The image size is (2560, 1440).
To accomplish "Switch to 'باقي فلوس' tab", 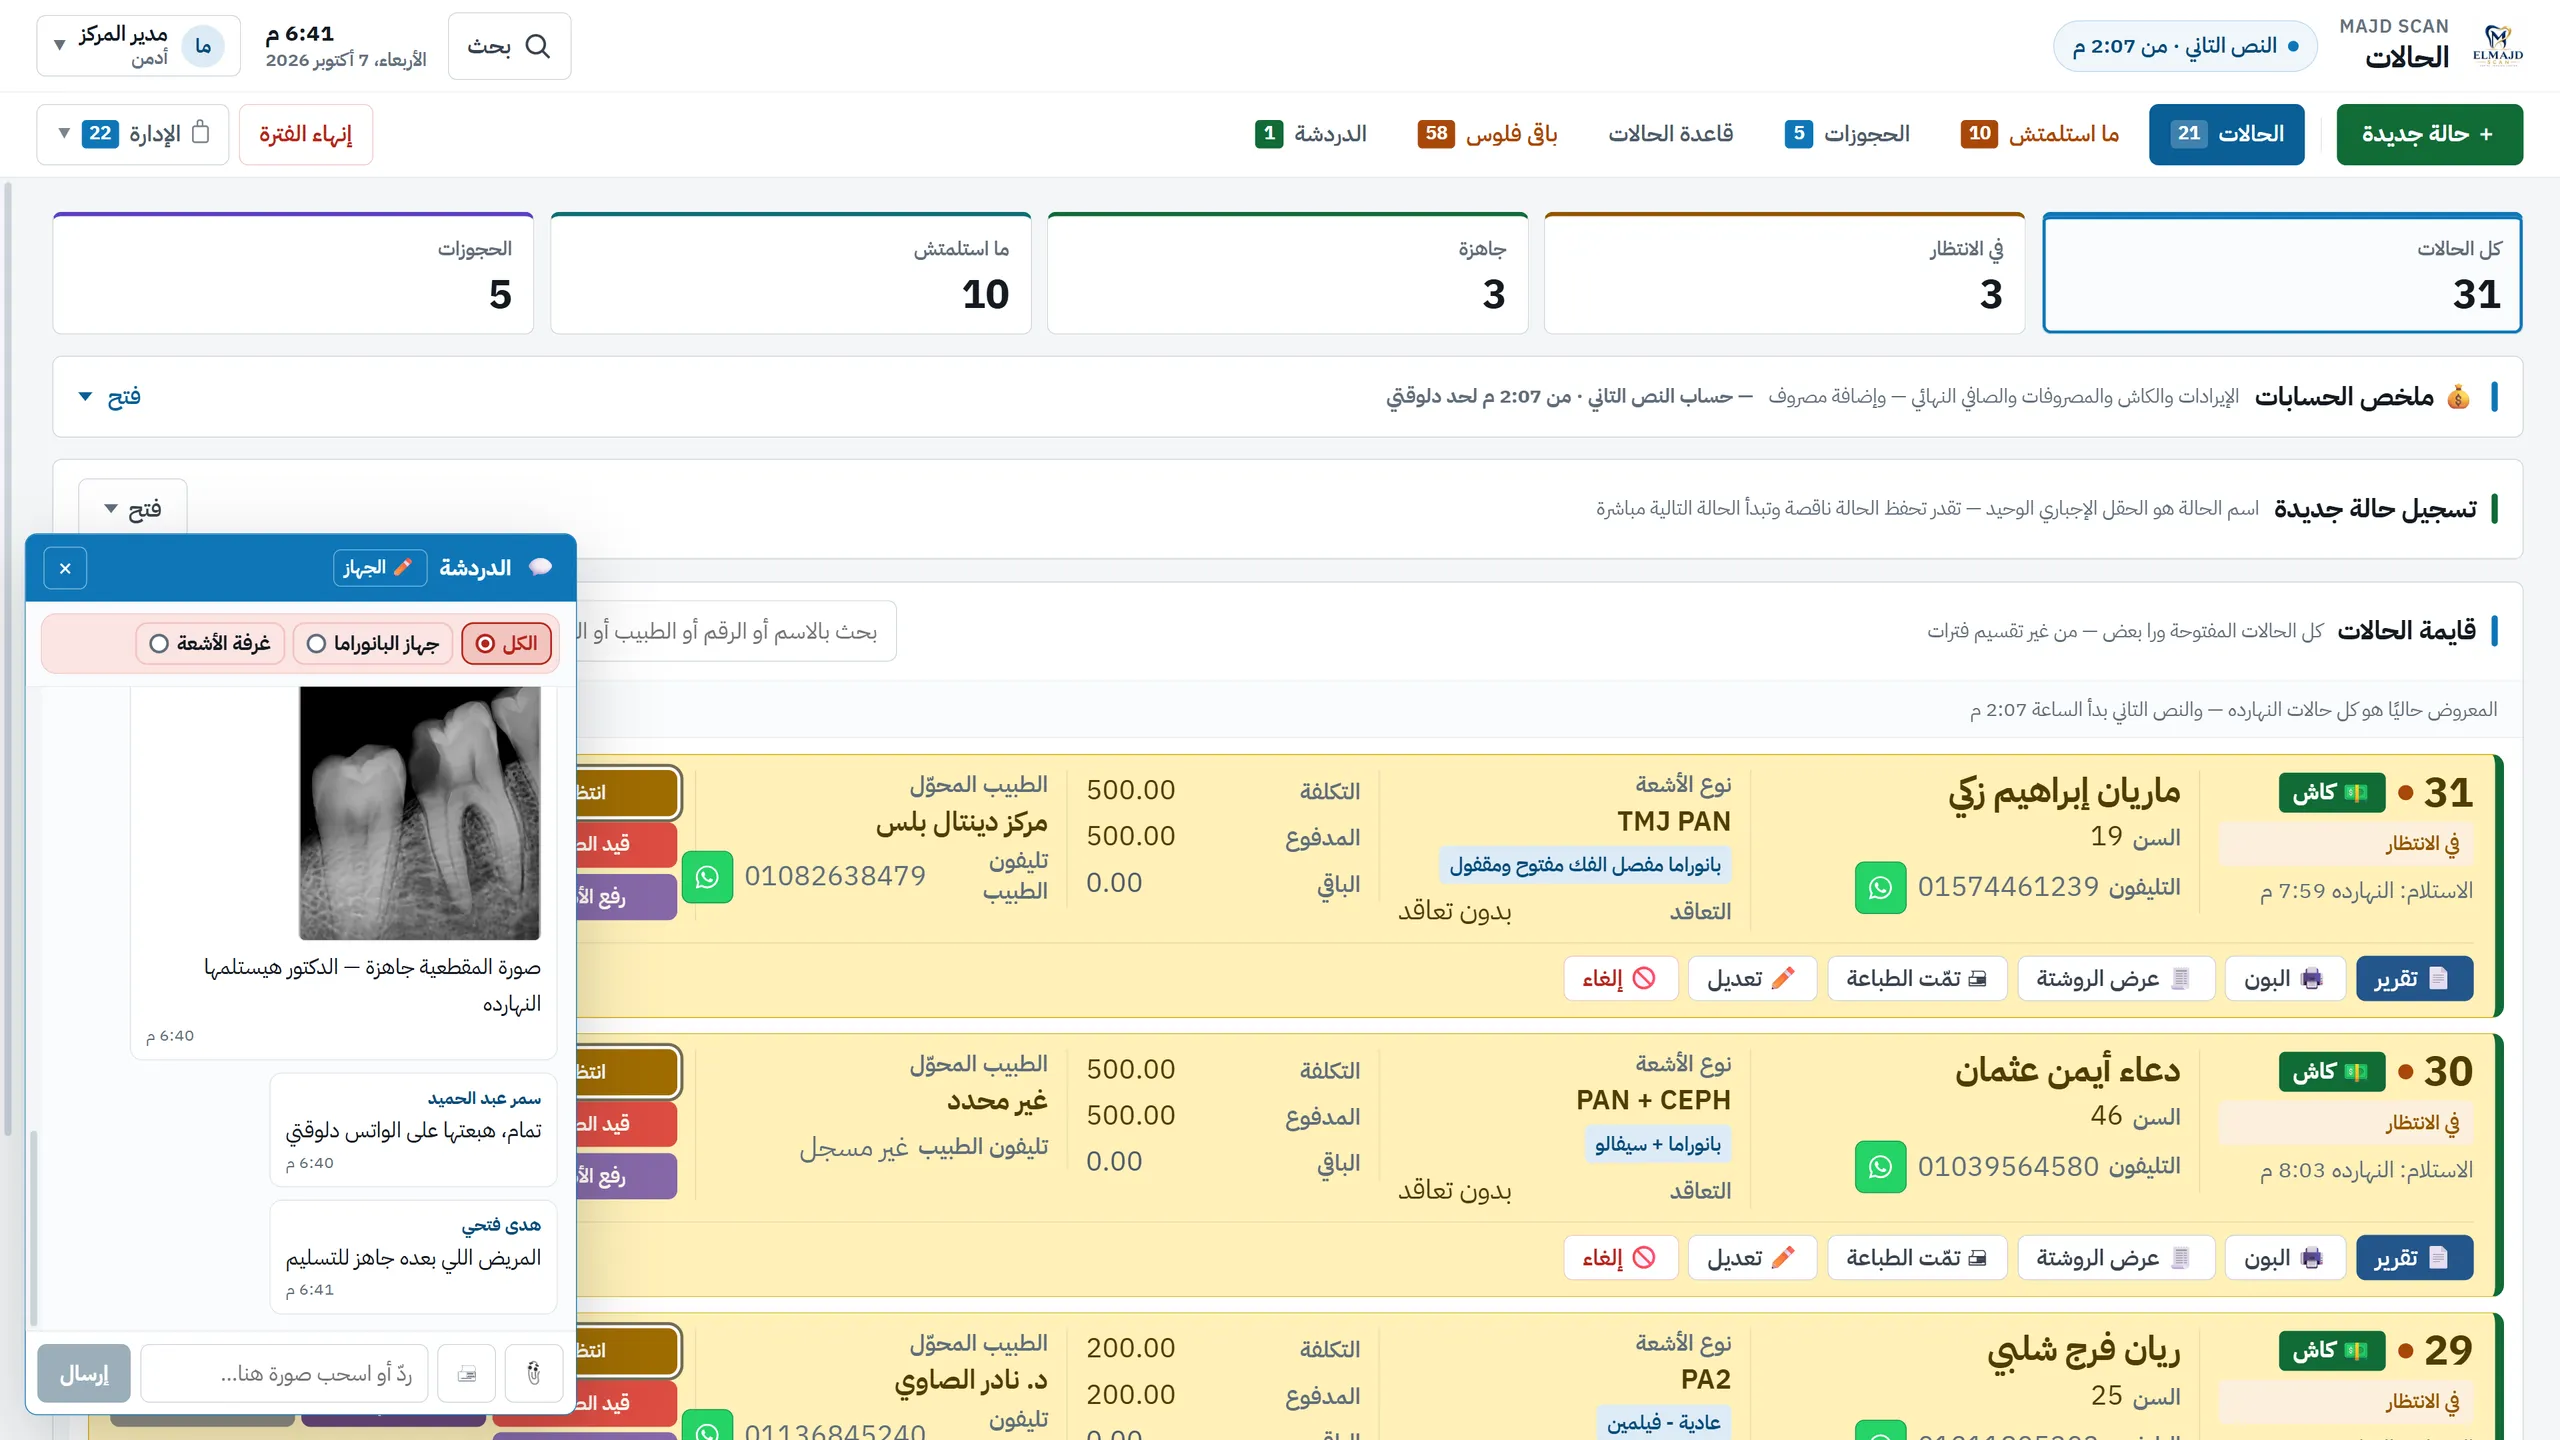I will (1487, 134).
